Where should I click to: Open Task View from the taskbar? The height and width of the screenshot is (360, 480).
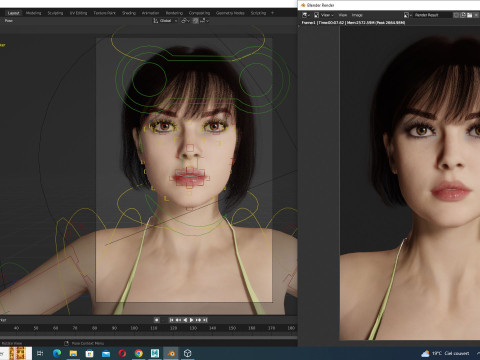tap(40, 353)
